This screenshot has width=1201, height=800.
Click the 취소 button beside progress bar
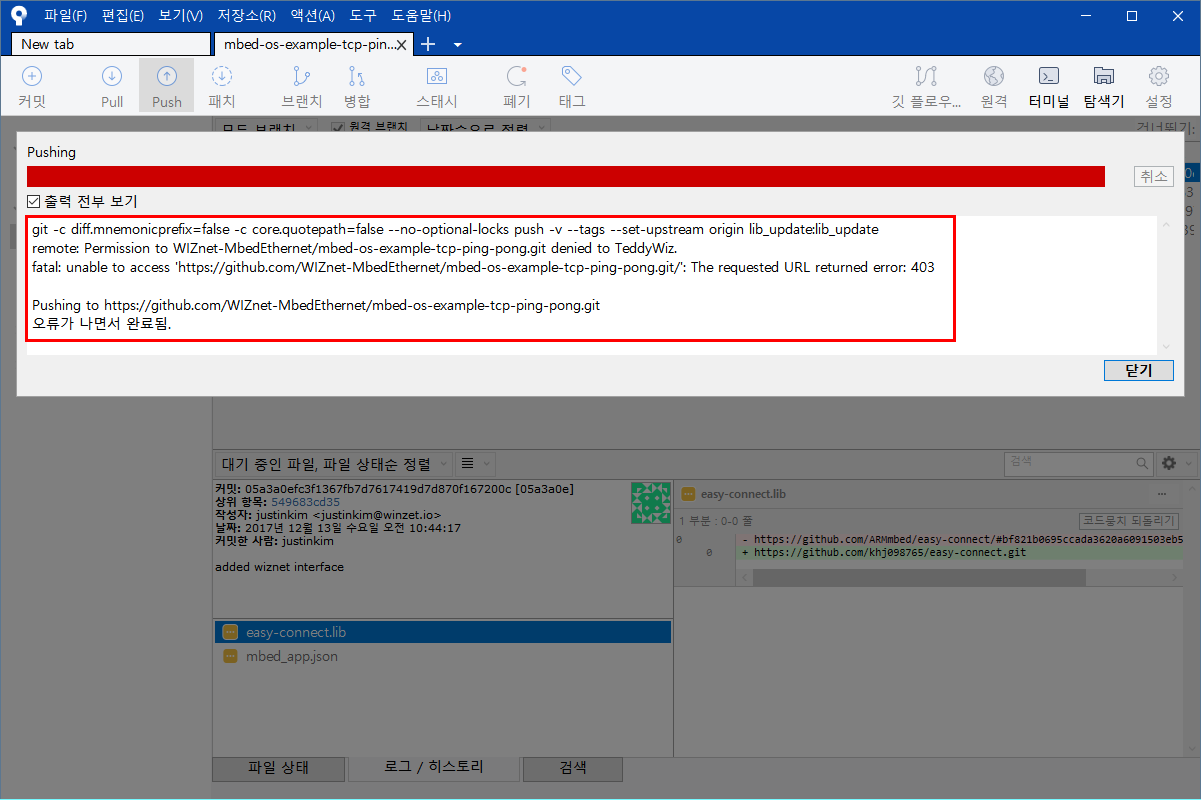[x=1153, y=176]
